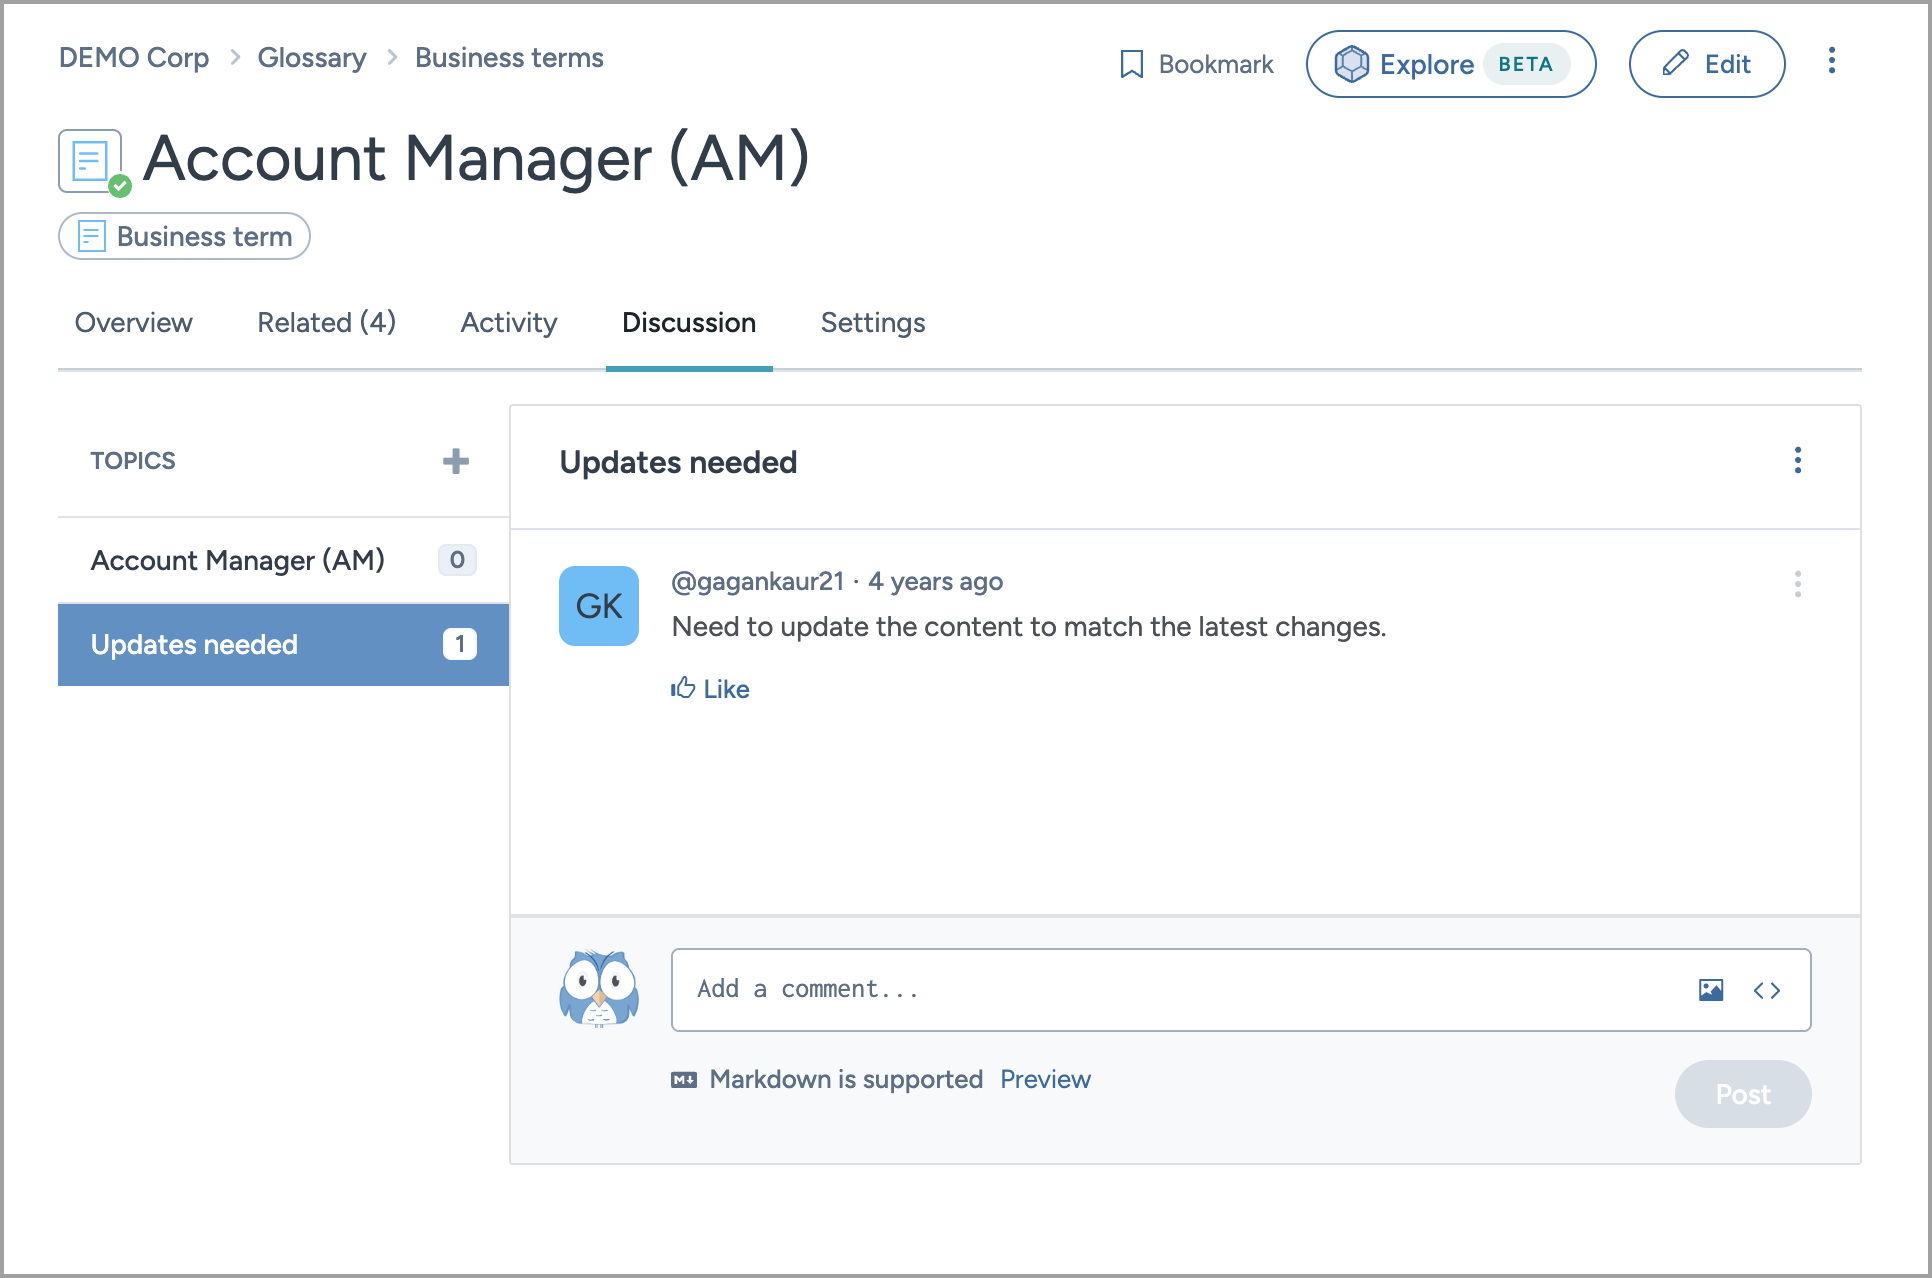Viewport: 1932px width, 1278px height.
Task: Open the gagankaur21 comment options menu
Action: pos(1797,584)
